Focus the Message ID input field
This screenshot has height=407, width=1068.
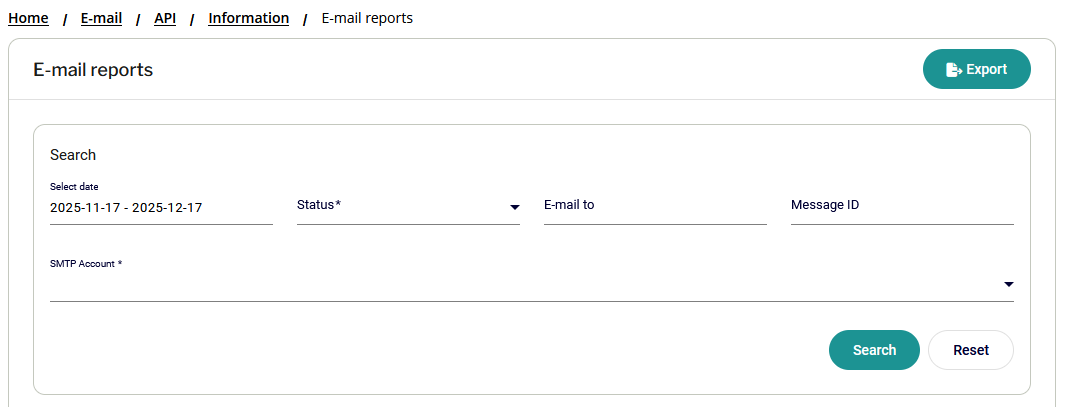click(x=902, y=206)
